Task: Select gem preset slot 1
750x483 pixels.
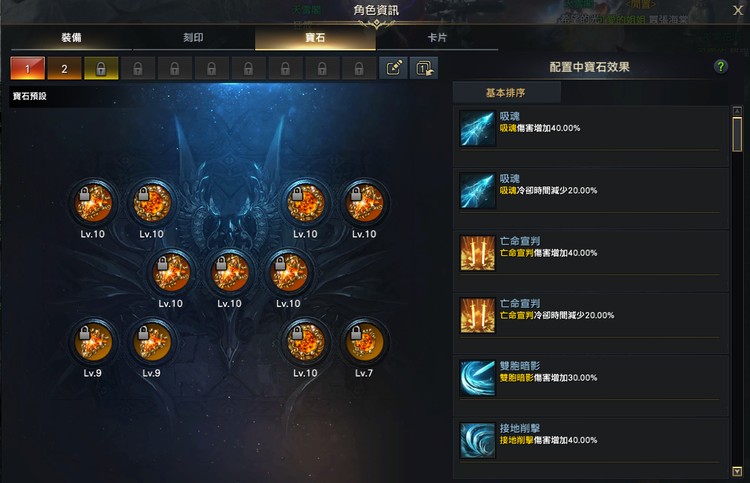Action: pyautogui.click(x=28, y=68)
